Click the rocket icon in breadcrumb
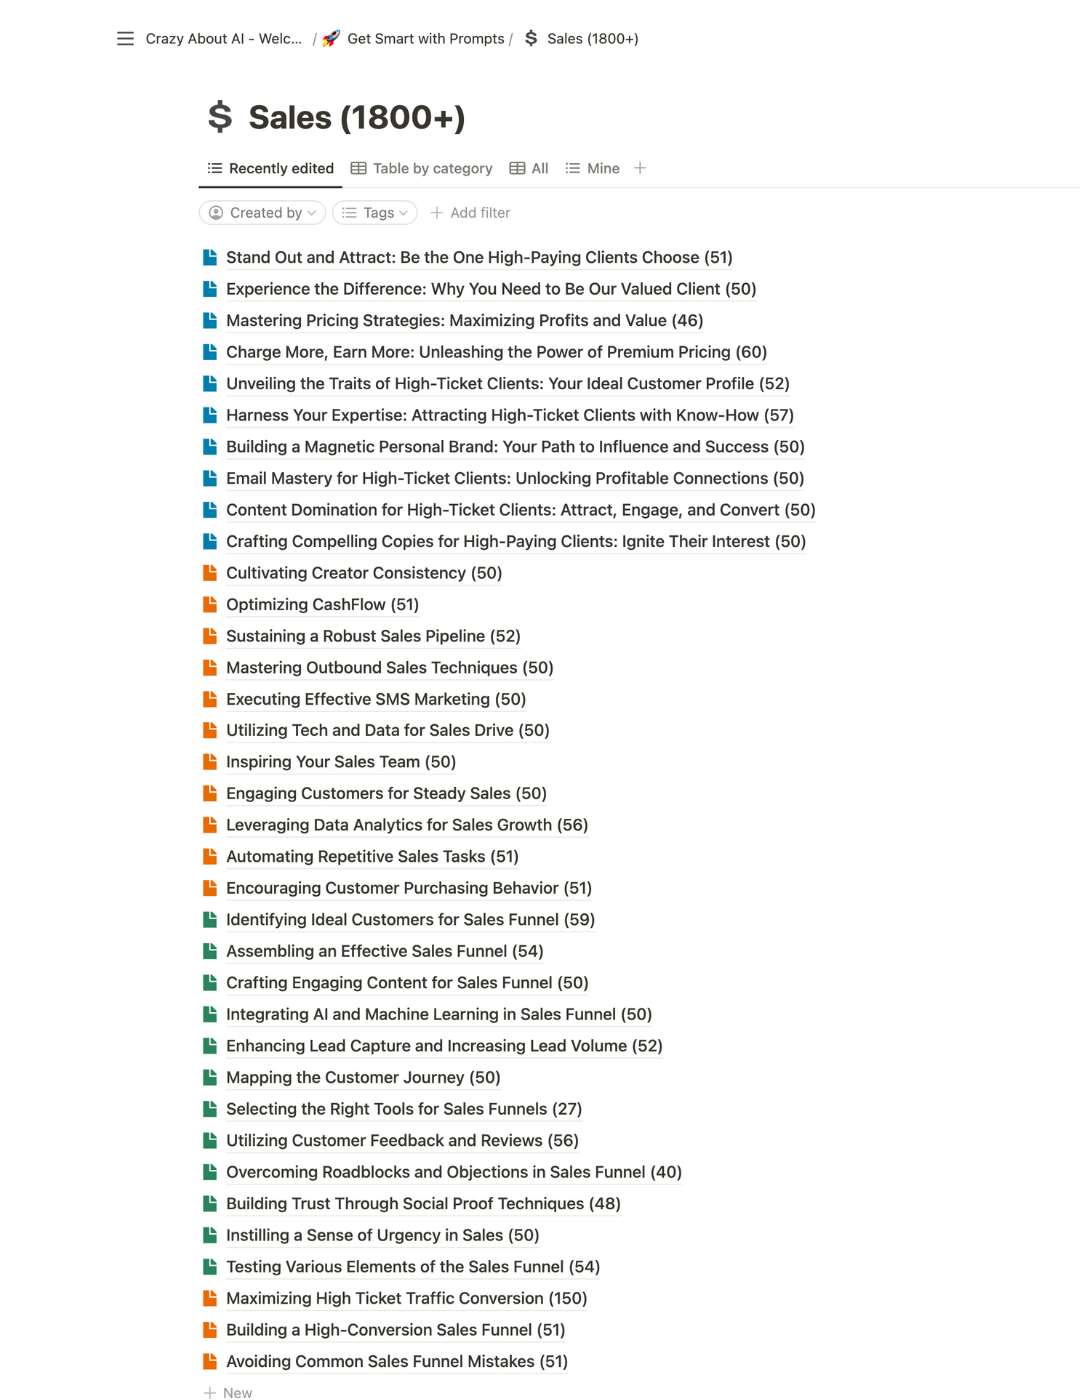Screen dimensions: 1080x1400 click(331, 39)
